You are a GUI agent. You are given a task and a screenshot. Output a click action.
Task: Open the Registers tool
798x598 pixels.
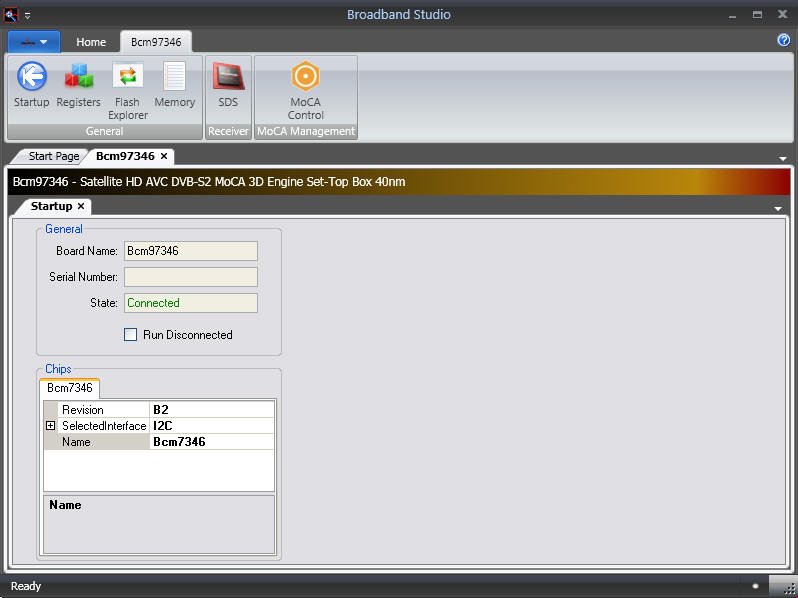coord(78,78)
